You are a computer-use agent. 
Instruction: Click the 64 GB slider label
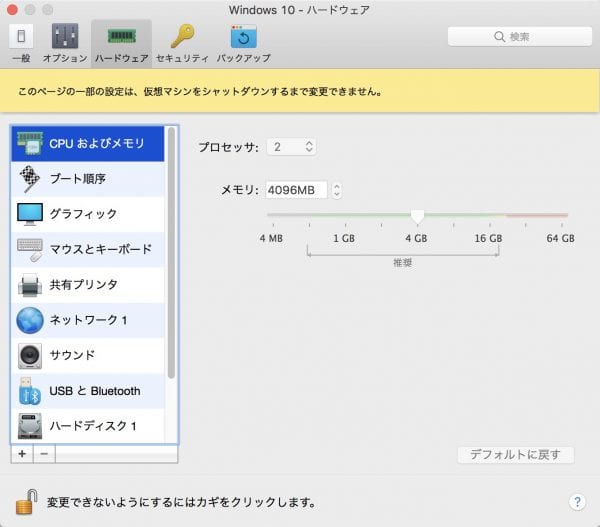tap(560, 238)
